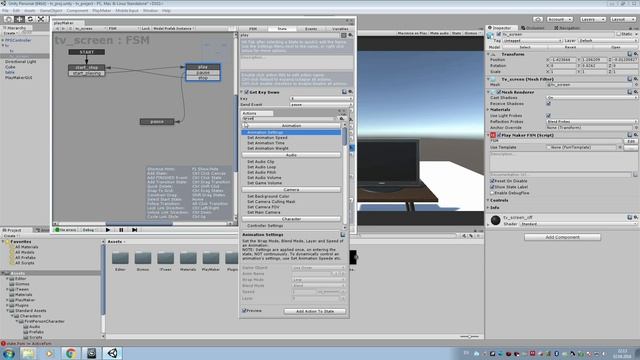
Task: Toggle the Static checkbox in Inspector
Action: [x=619, y=34]
